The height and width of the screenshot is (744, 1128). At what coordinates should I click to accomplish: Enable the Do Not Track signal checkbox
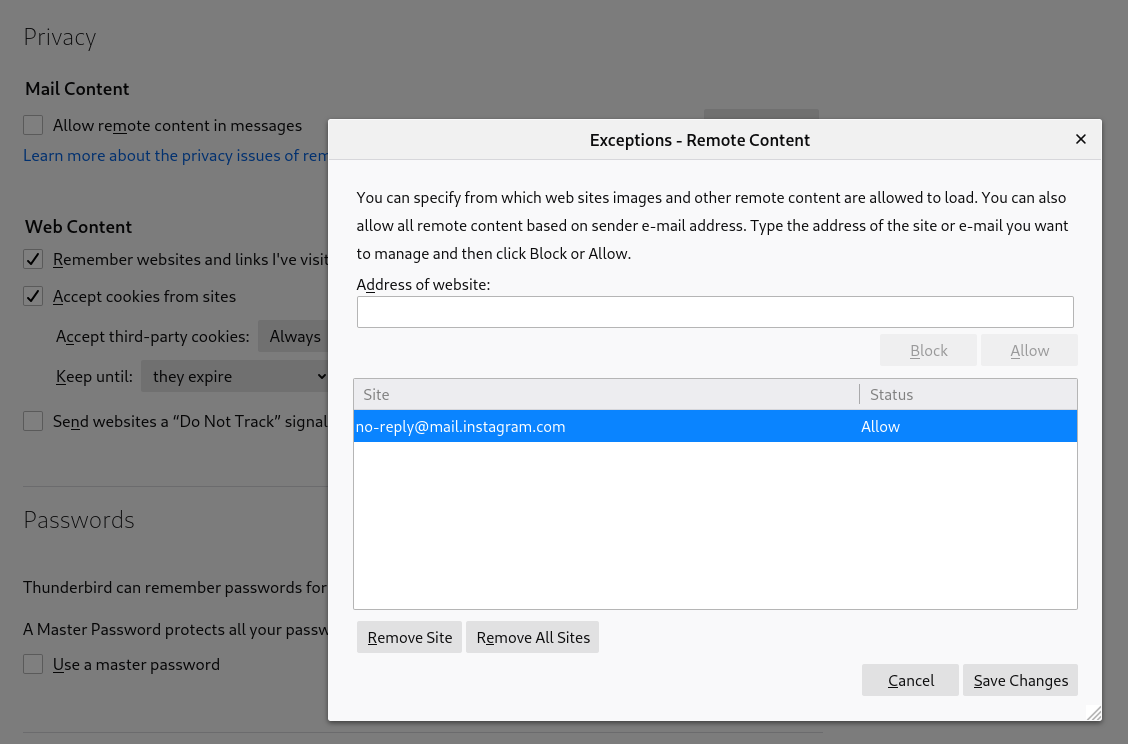pos(34,421)
